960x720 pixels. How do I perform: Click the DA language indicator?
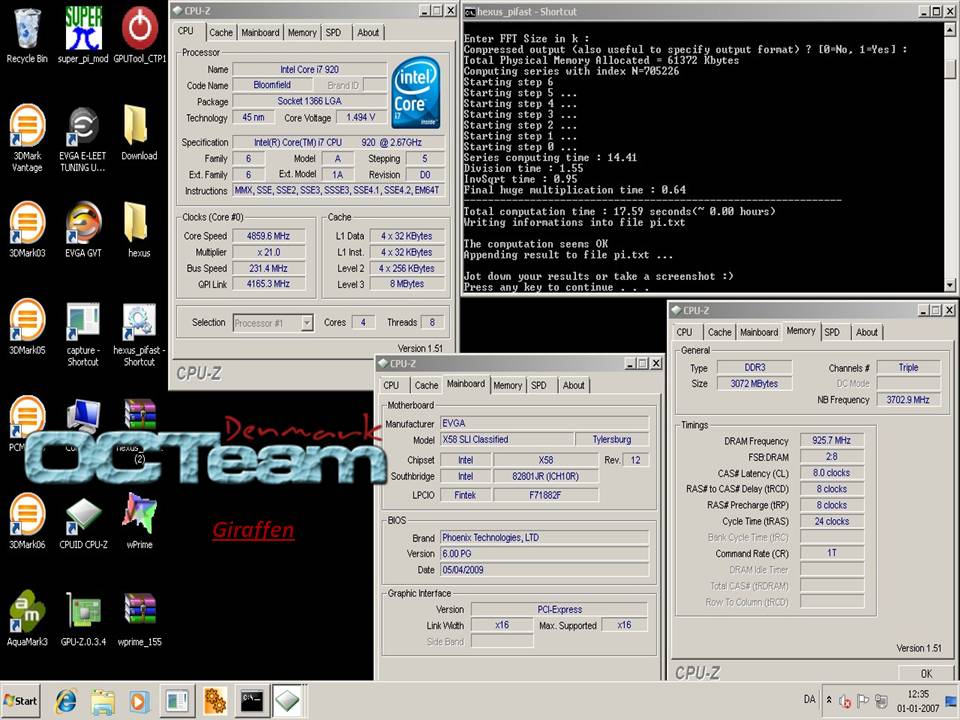pos(809,699)
